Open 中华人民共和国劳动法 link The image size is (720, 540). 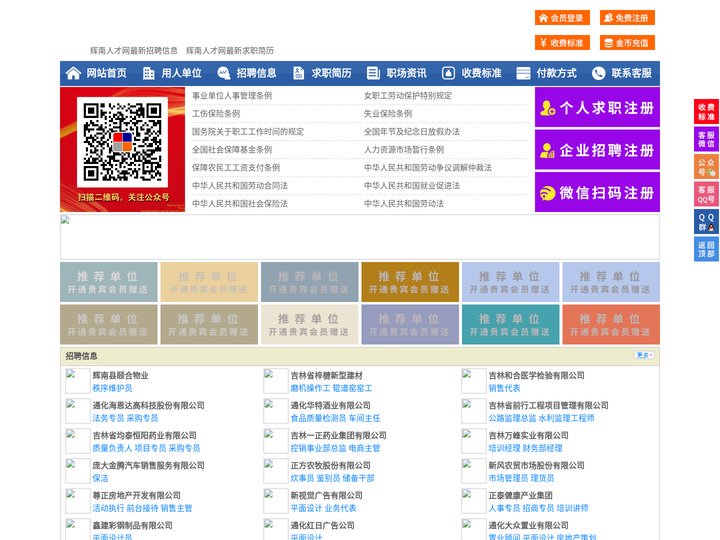pos(404,203)
